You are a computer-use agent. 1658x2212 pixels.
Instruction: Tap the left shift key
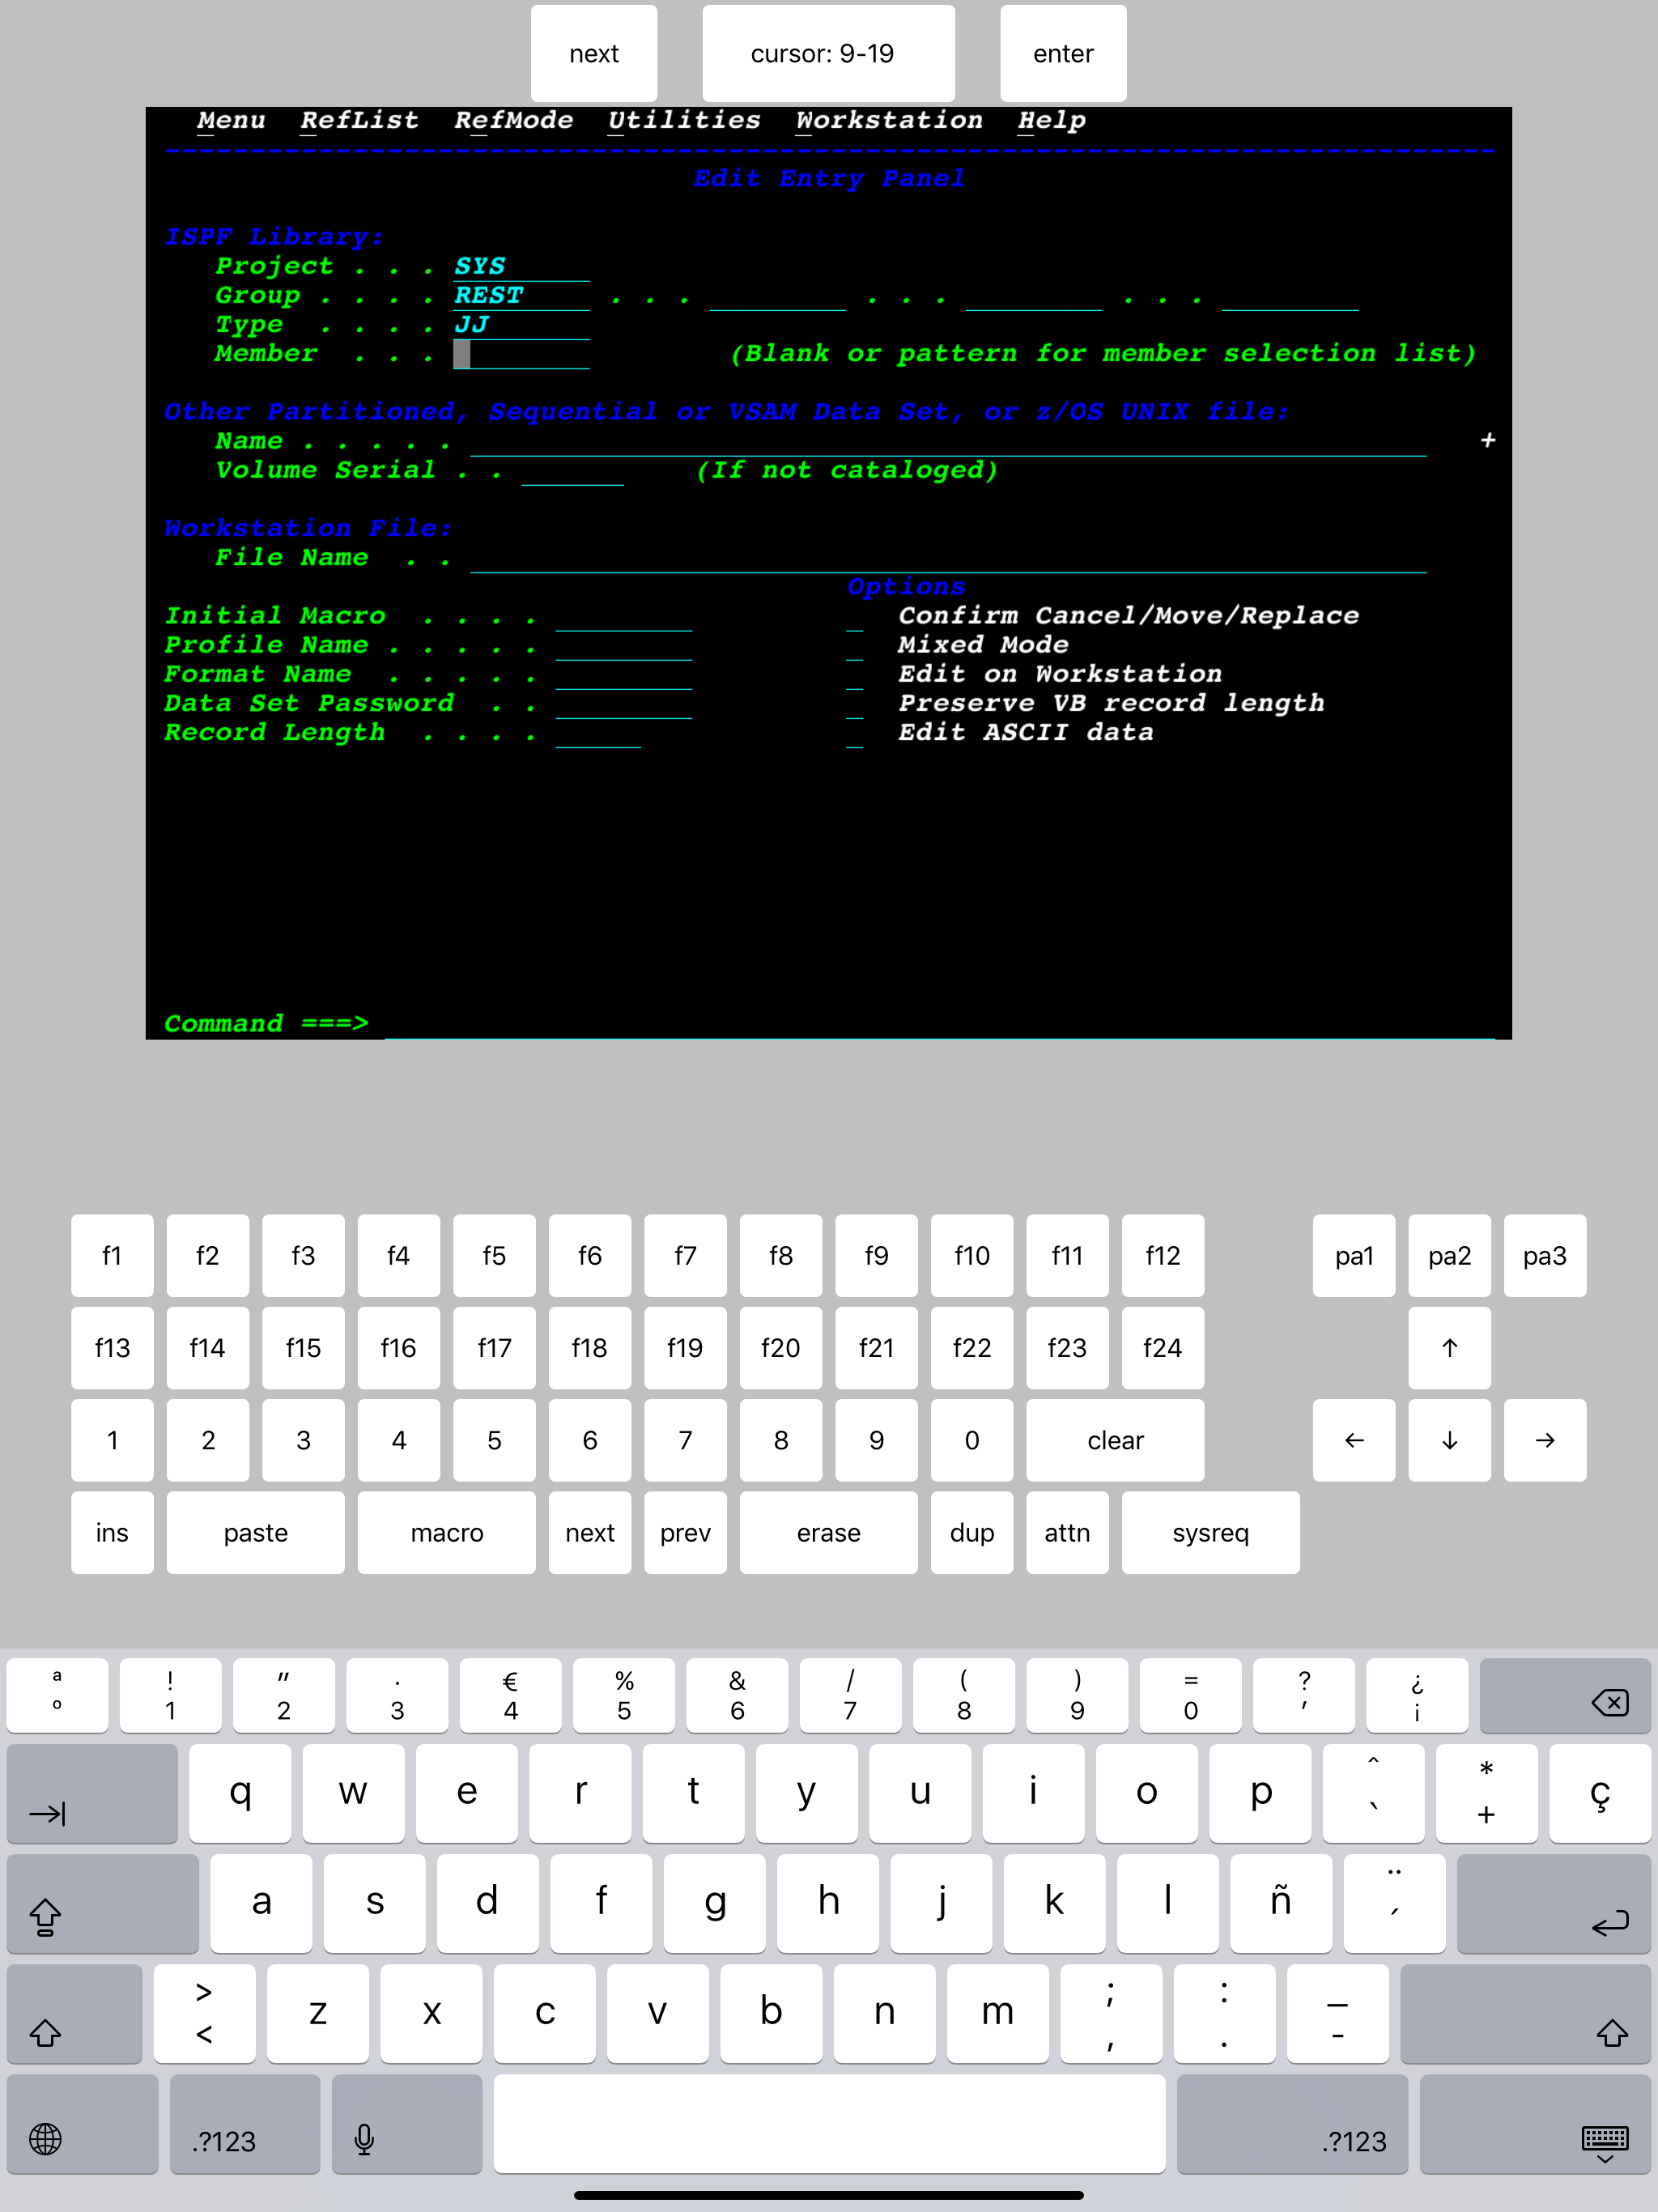coord(74,2013)
